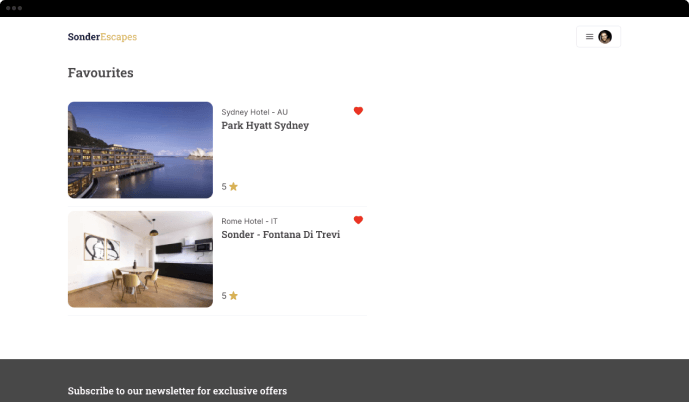
Task: Click the newsletter subscribe heading text
Action: coord(177,391)
